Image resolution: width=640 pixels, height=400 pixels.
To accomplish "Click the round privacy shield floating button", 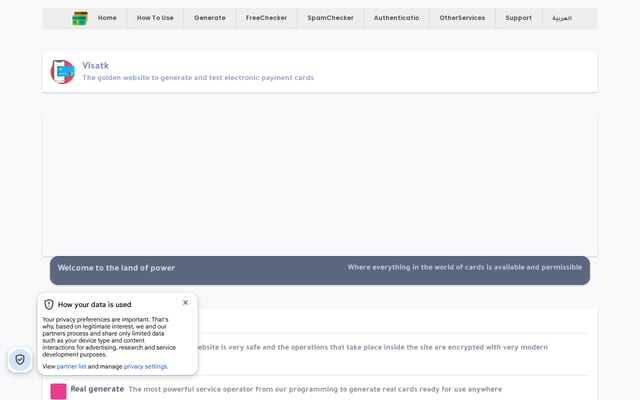I will (x=20, y=360).
